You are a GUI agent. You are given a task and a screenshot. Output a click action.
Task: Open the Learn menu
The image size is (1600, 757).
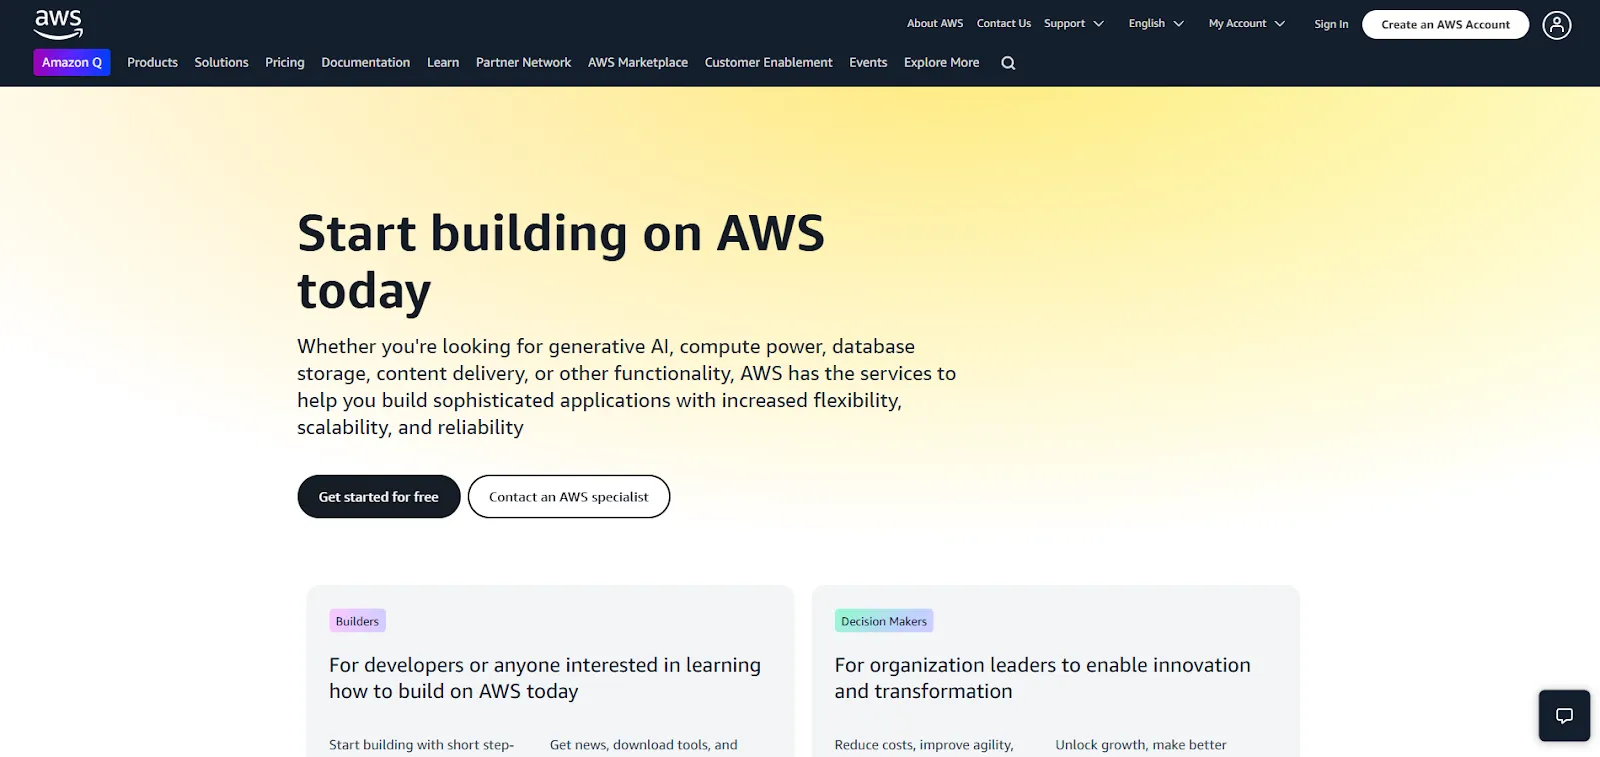pyautogui.click(x=443, y=62)
